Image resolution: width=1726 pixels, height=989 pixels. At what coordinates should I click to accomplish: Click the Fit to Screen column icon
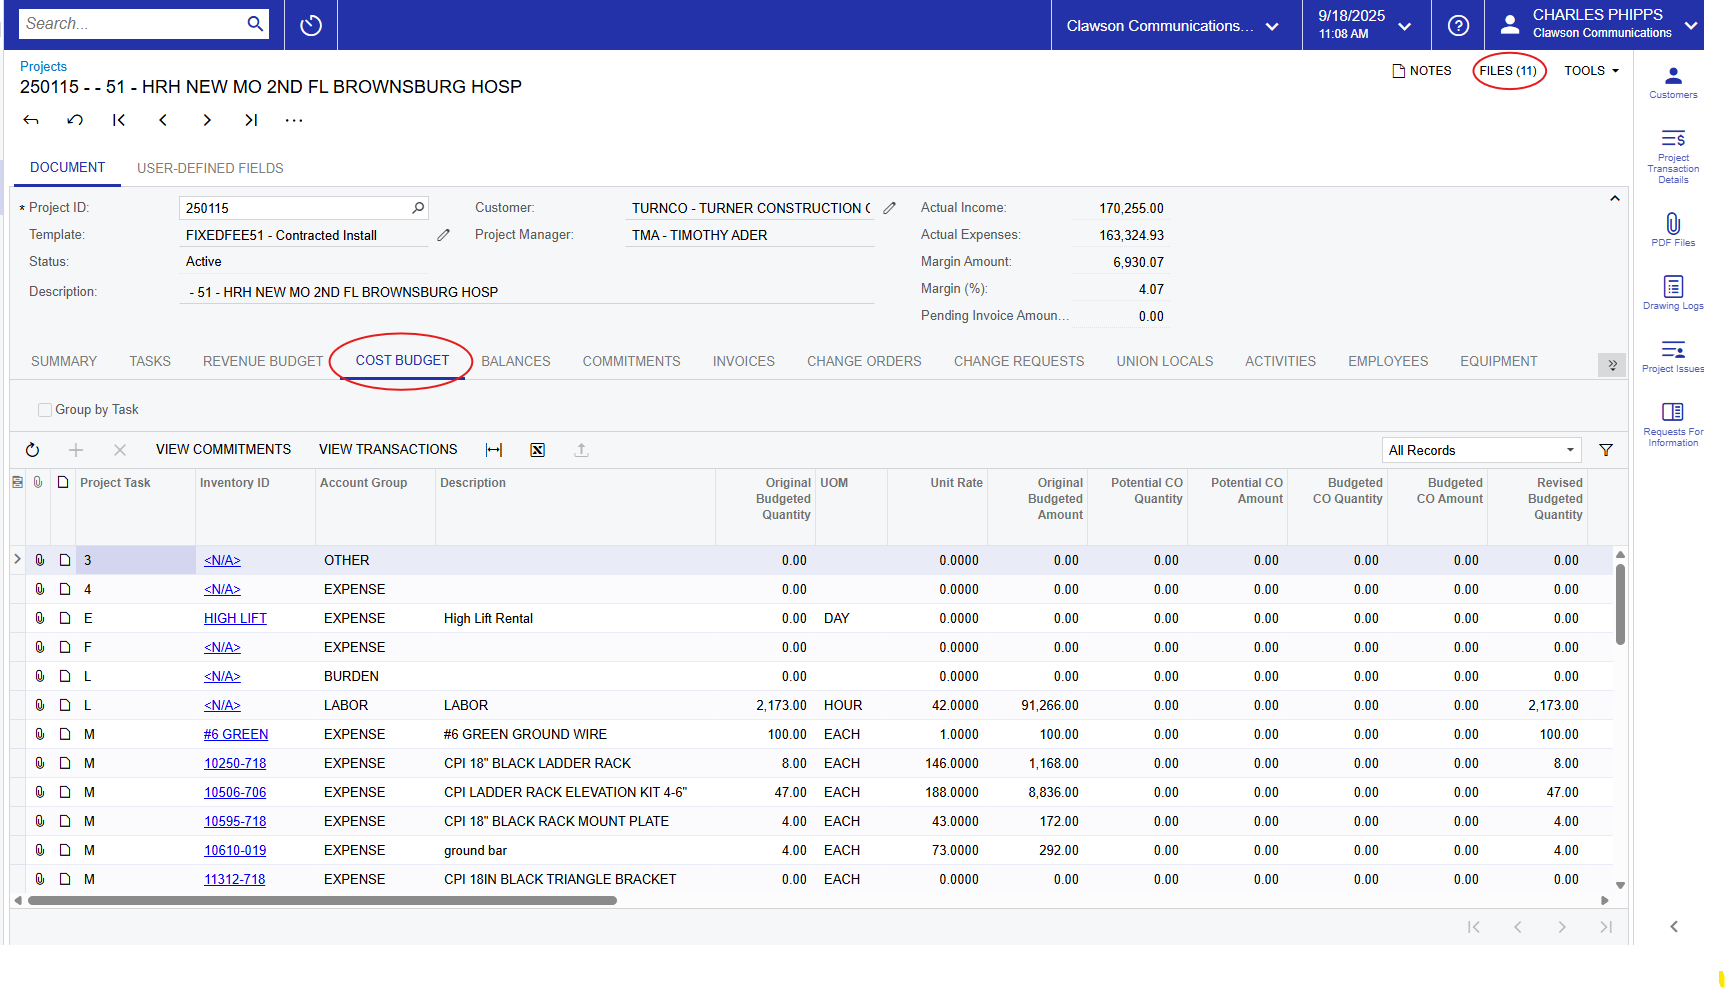[x=494, y=450]
